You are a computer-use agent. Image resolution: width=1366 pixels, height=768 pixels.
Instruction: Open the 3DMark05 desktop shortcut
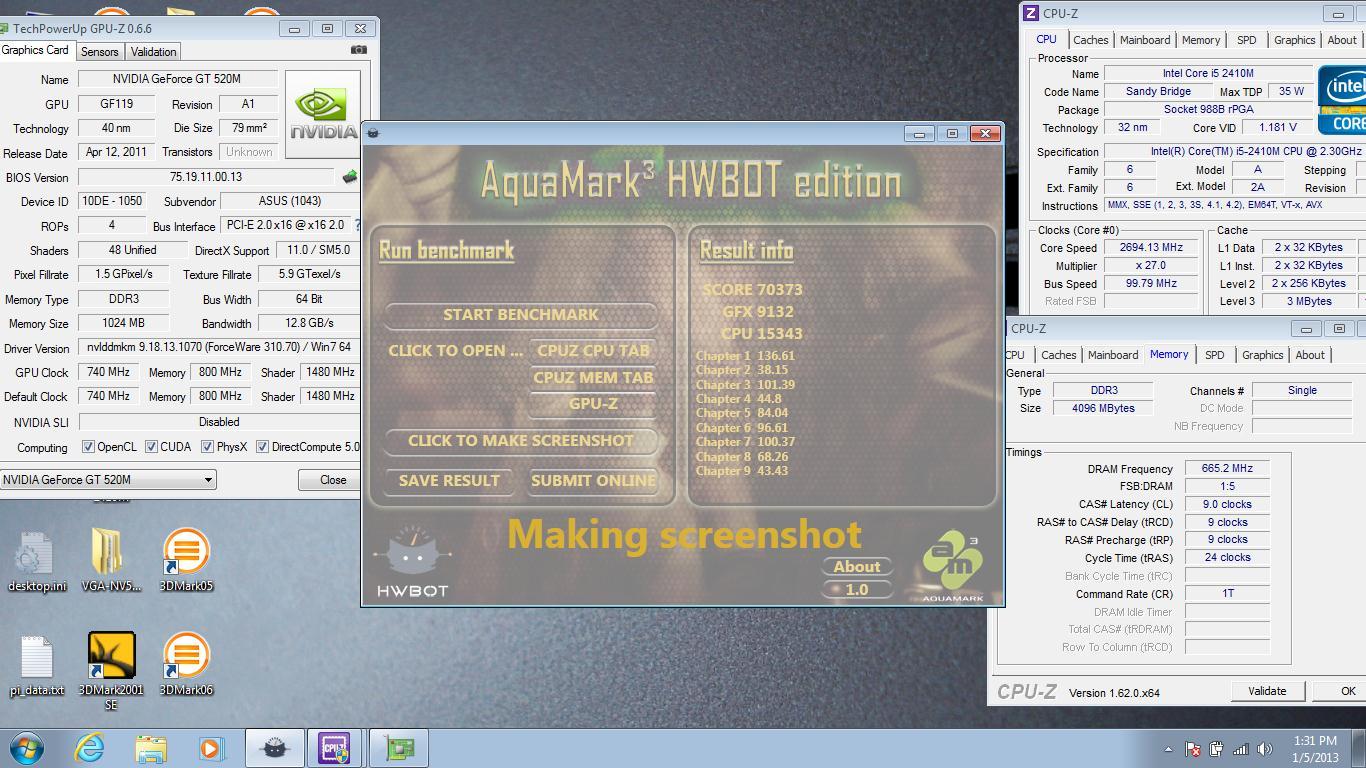point(186,560)
